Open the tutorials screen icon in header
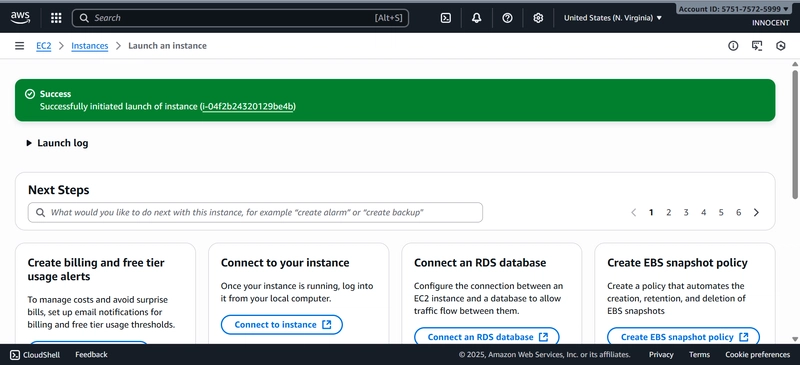The width and height of the screenshot is (800, 365). 757,46
